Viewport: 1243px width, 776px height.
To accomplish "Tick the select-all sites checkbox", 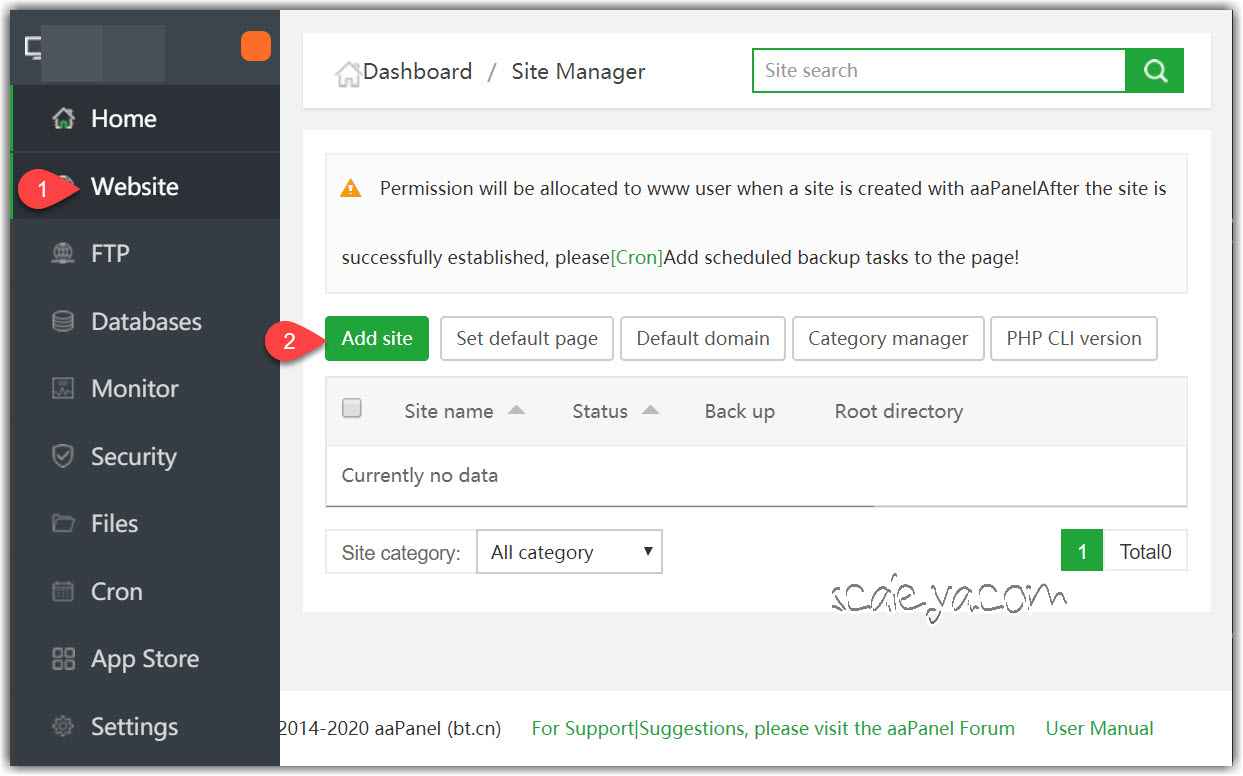I will coord(352,408).
